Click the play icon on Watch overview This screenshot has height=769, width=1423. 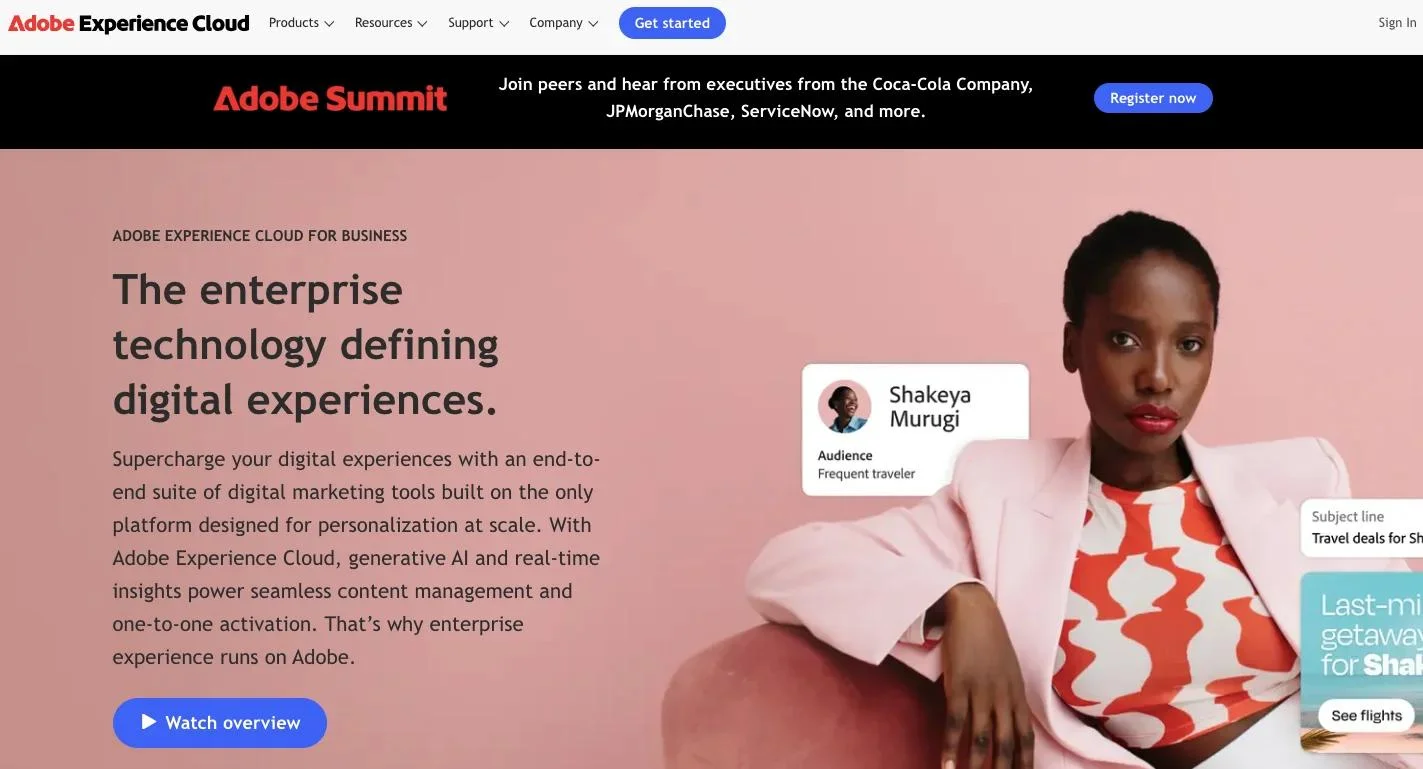[x=149, y=722]
